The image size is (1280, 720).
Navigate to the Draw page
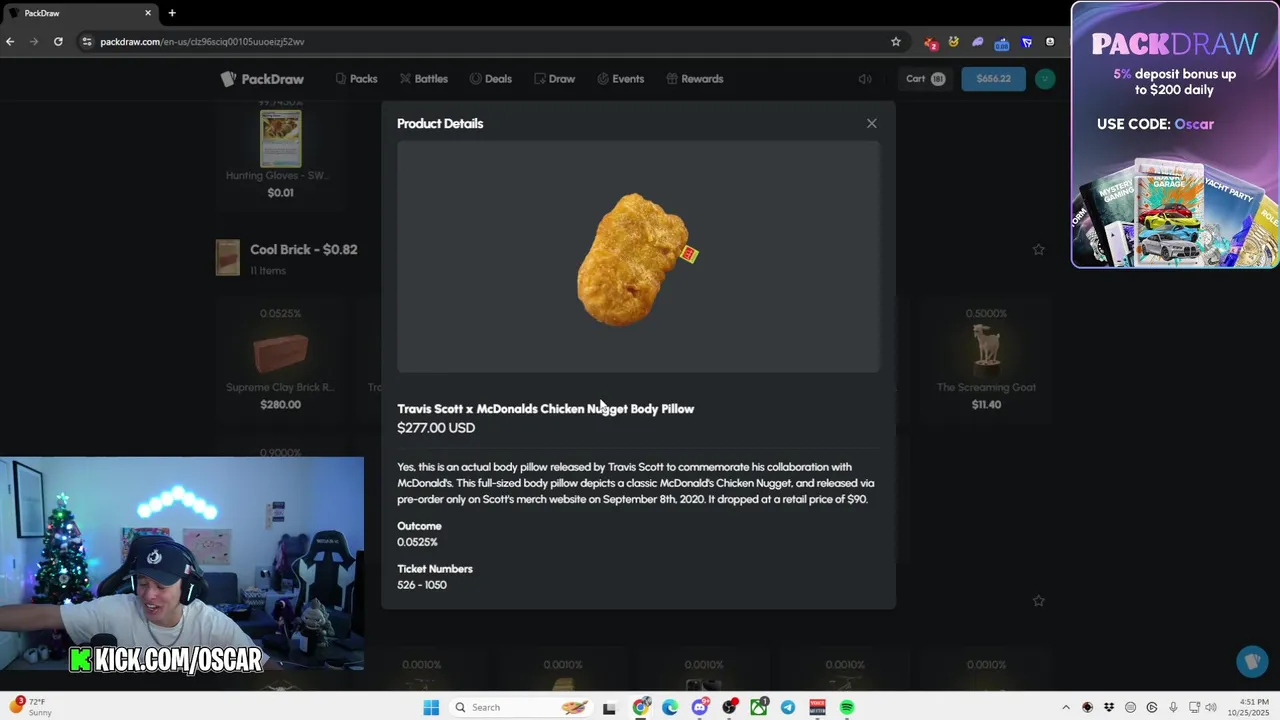coord(554,79)
